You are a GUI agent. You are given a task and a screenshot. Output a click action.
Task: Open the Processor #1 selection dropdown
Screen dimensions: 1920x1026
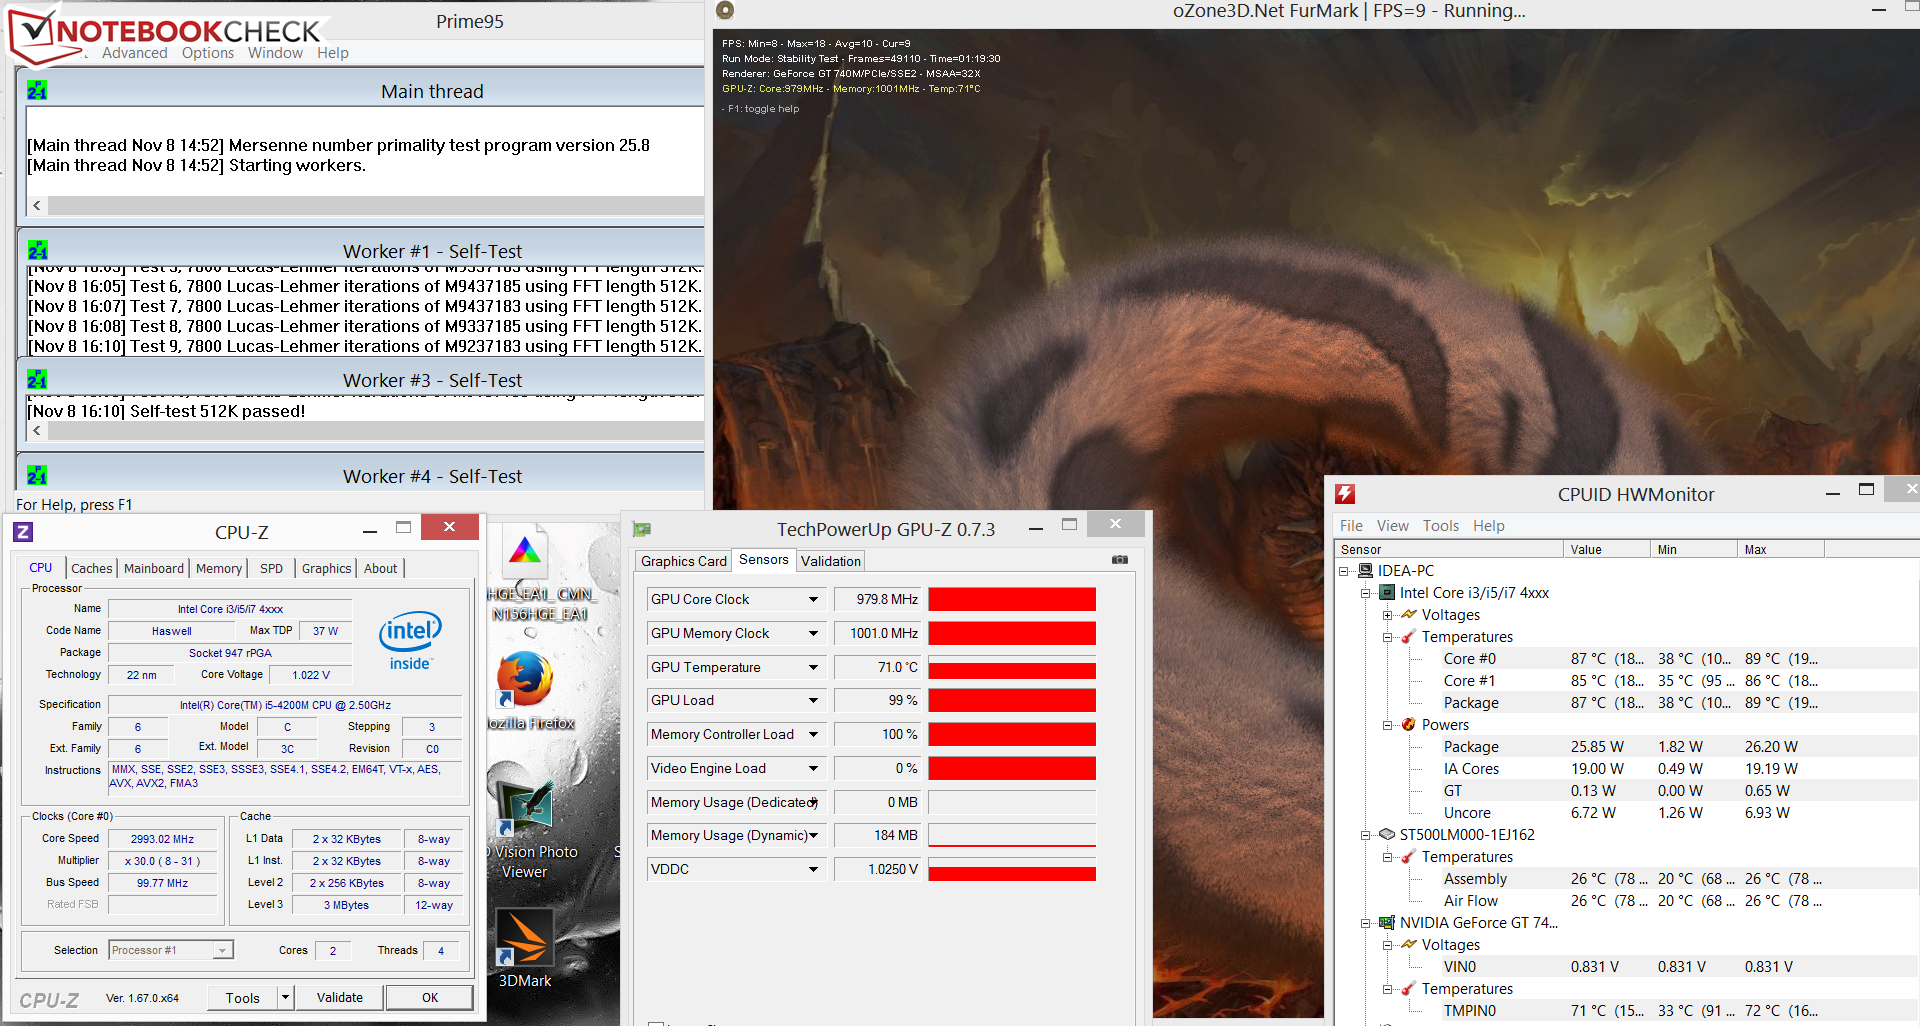point(224,950)
